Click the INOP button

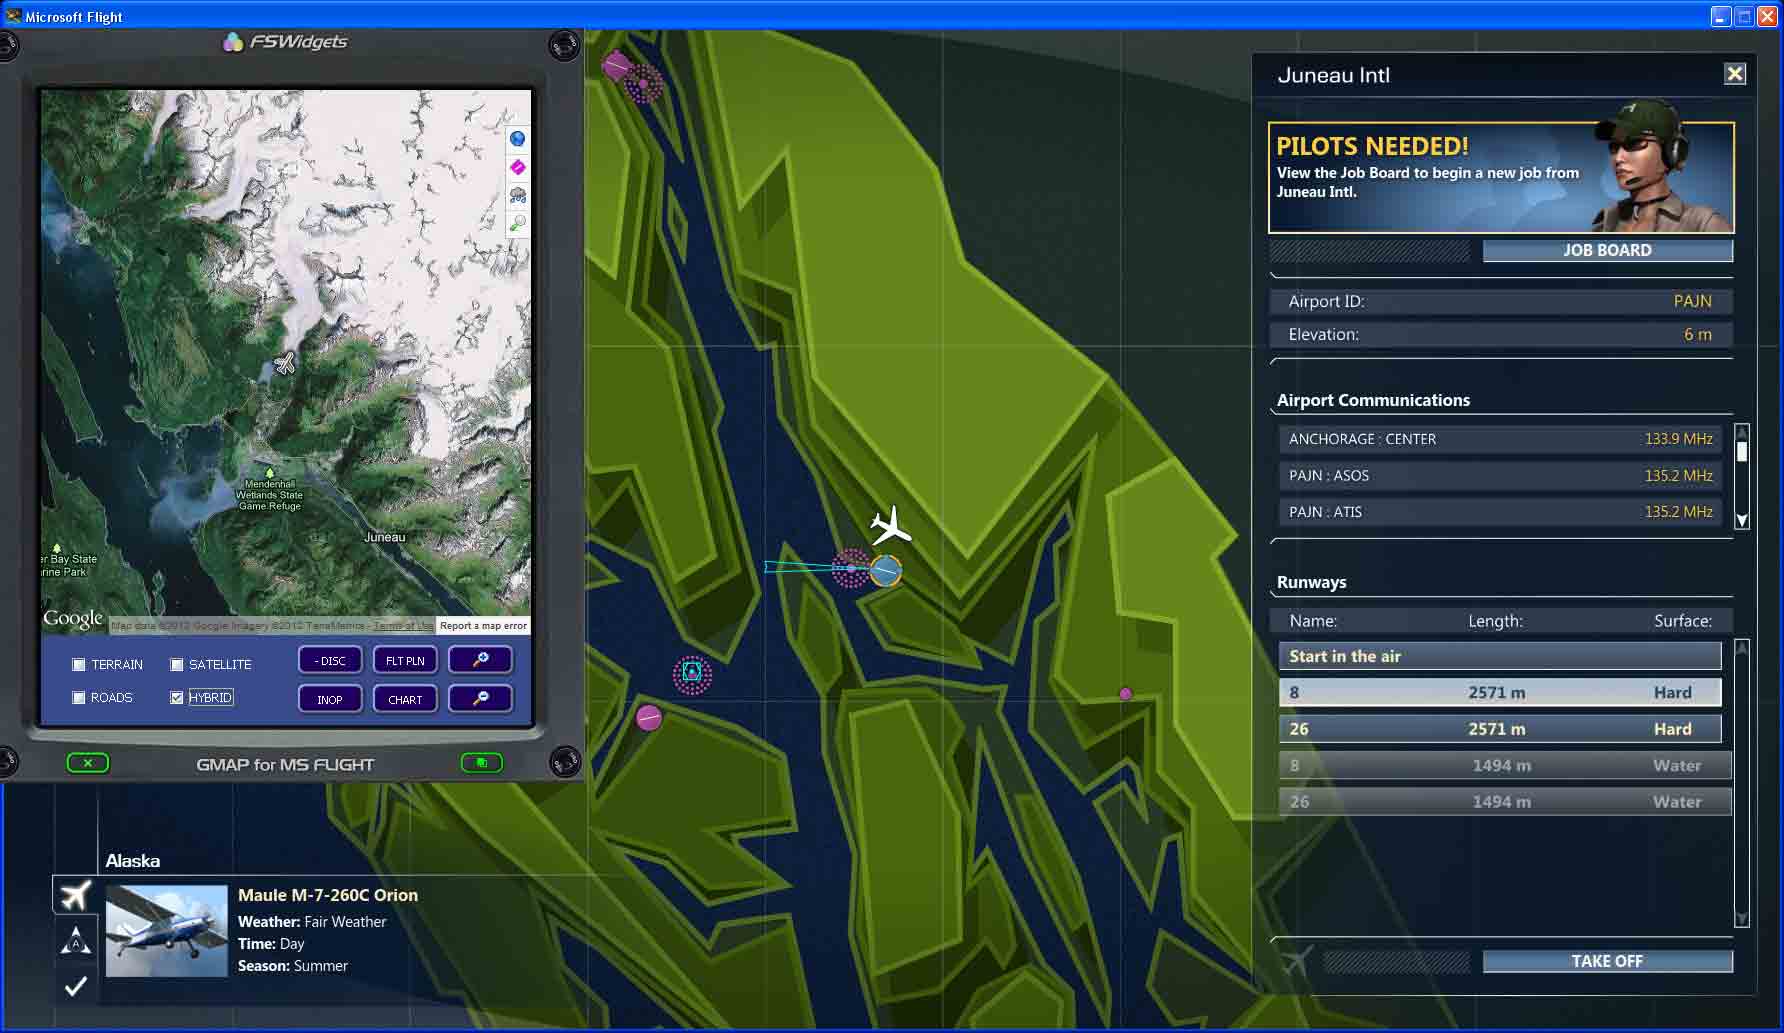pyautogui.click(x=330, y=699)
